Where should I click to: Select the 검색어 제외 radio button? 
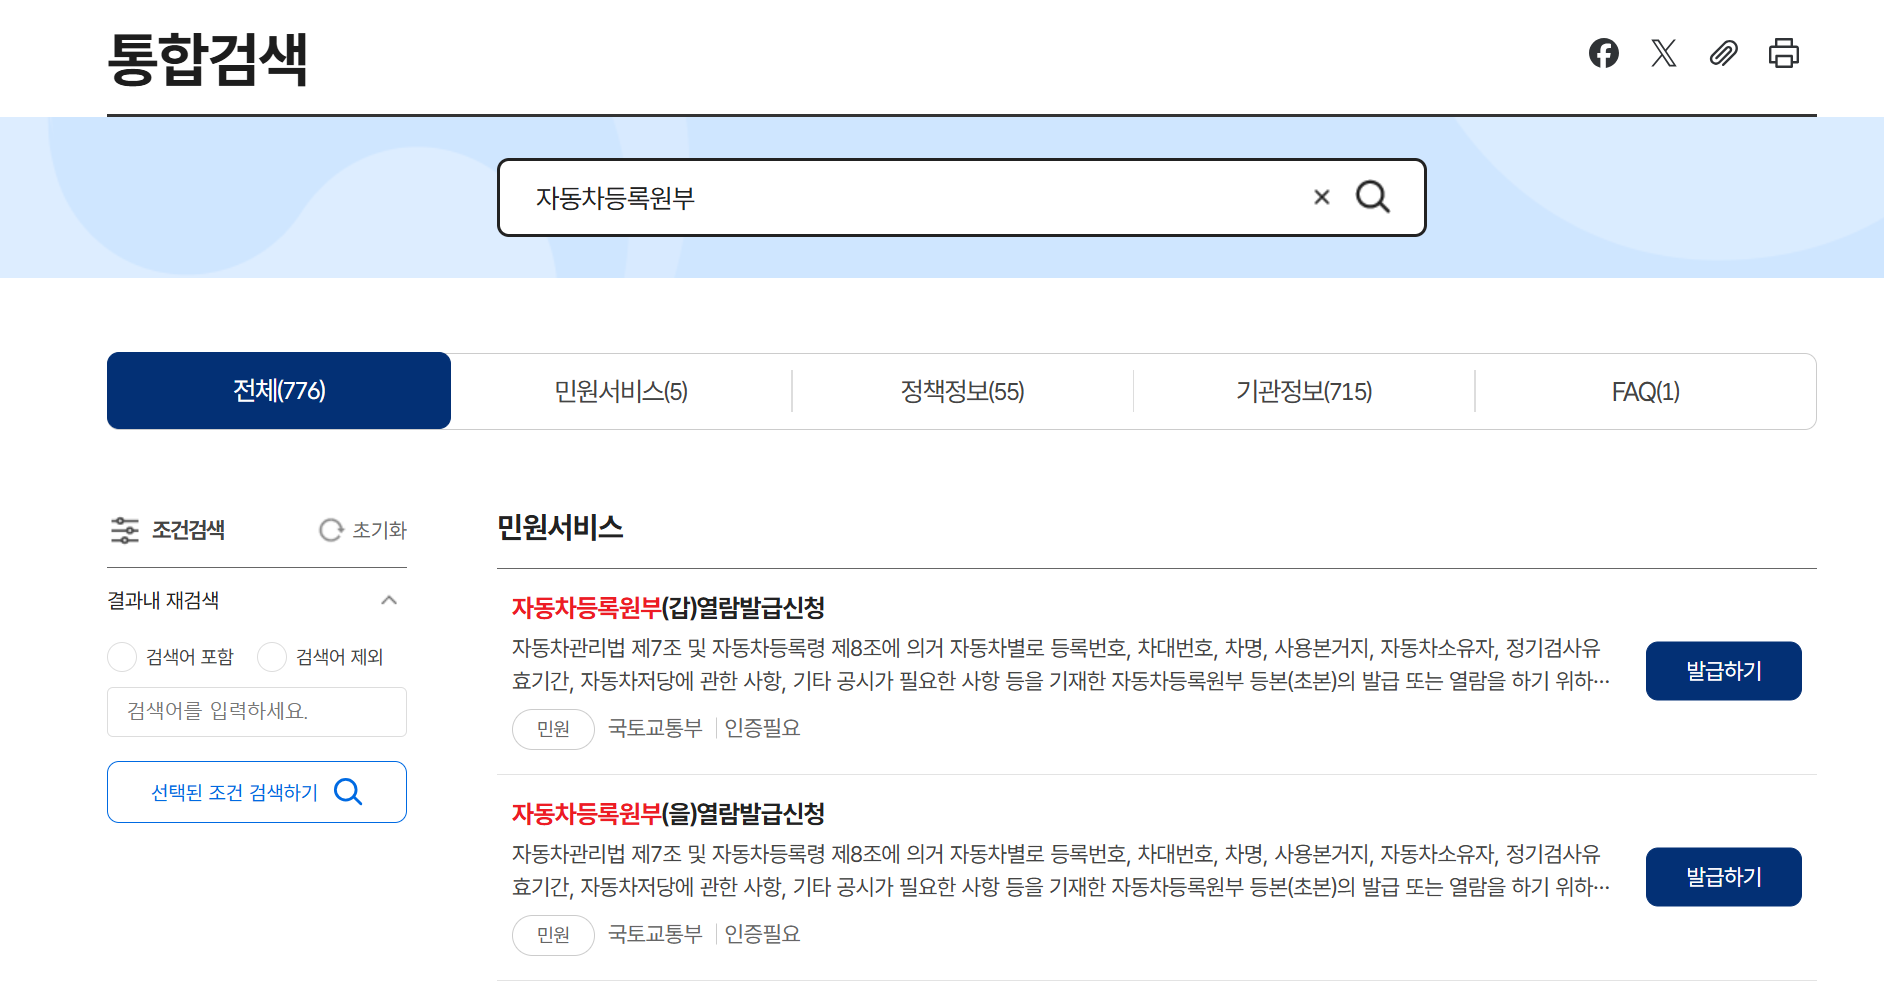271,656
